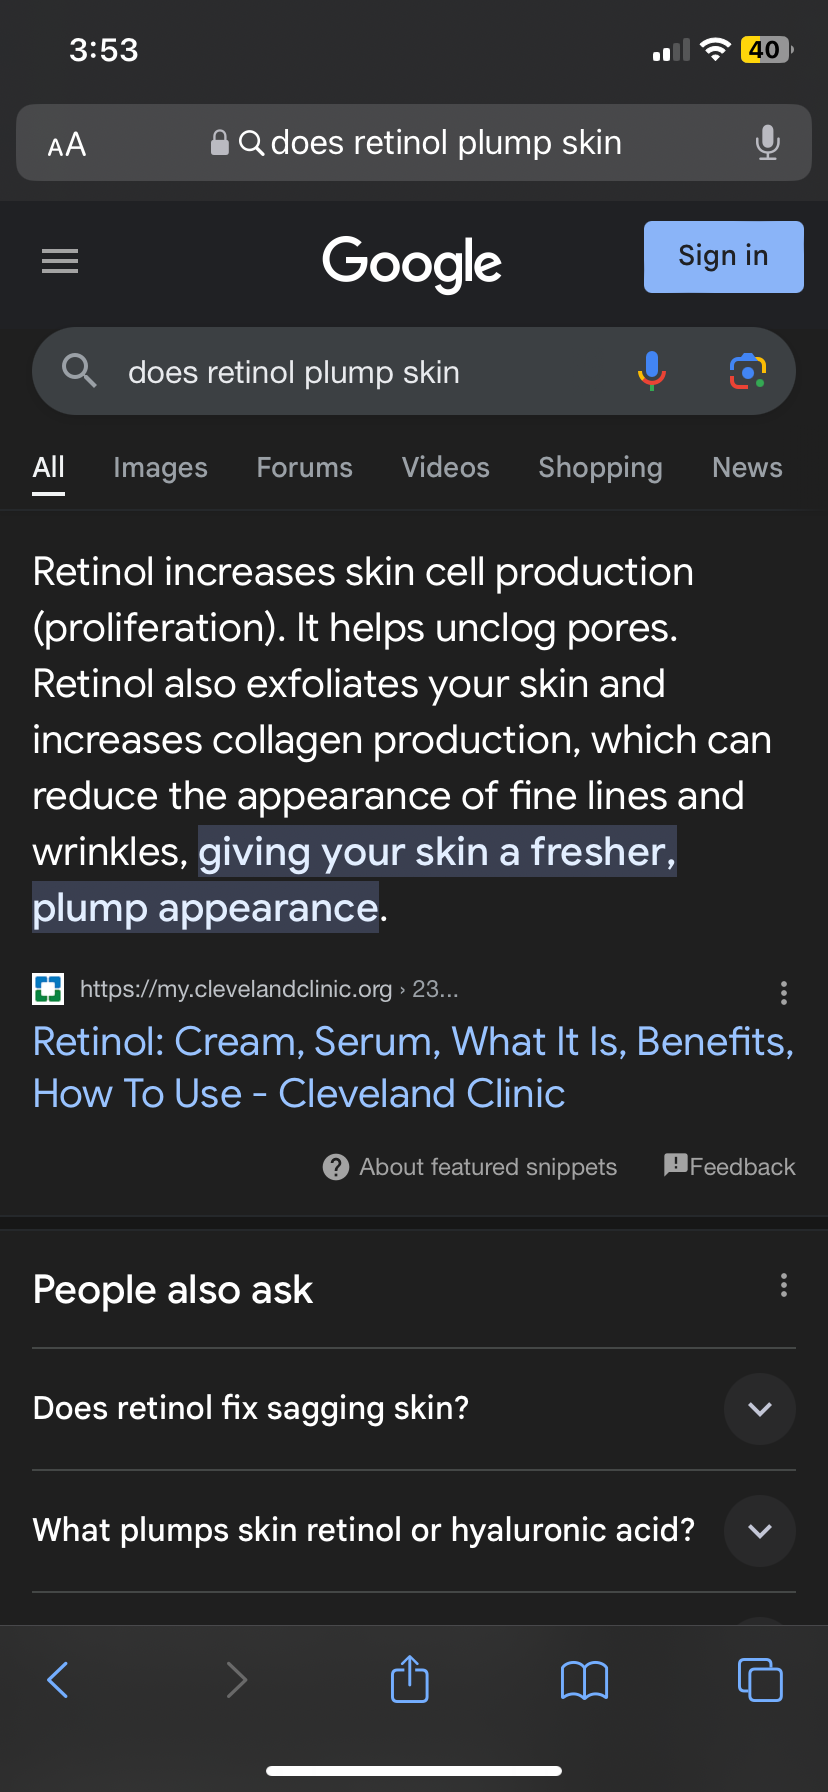Select the Shopping results tab

[600, 468]
